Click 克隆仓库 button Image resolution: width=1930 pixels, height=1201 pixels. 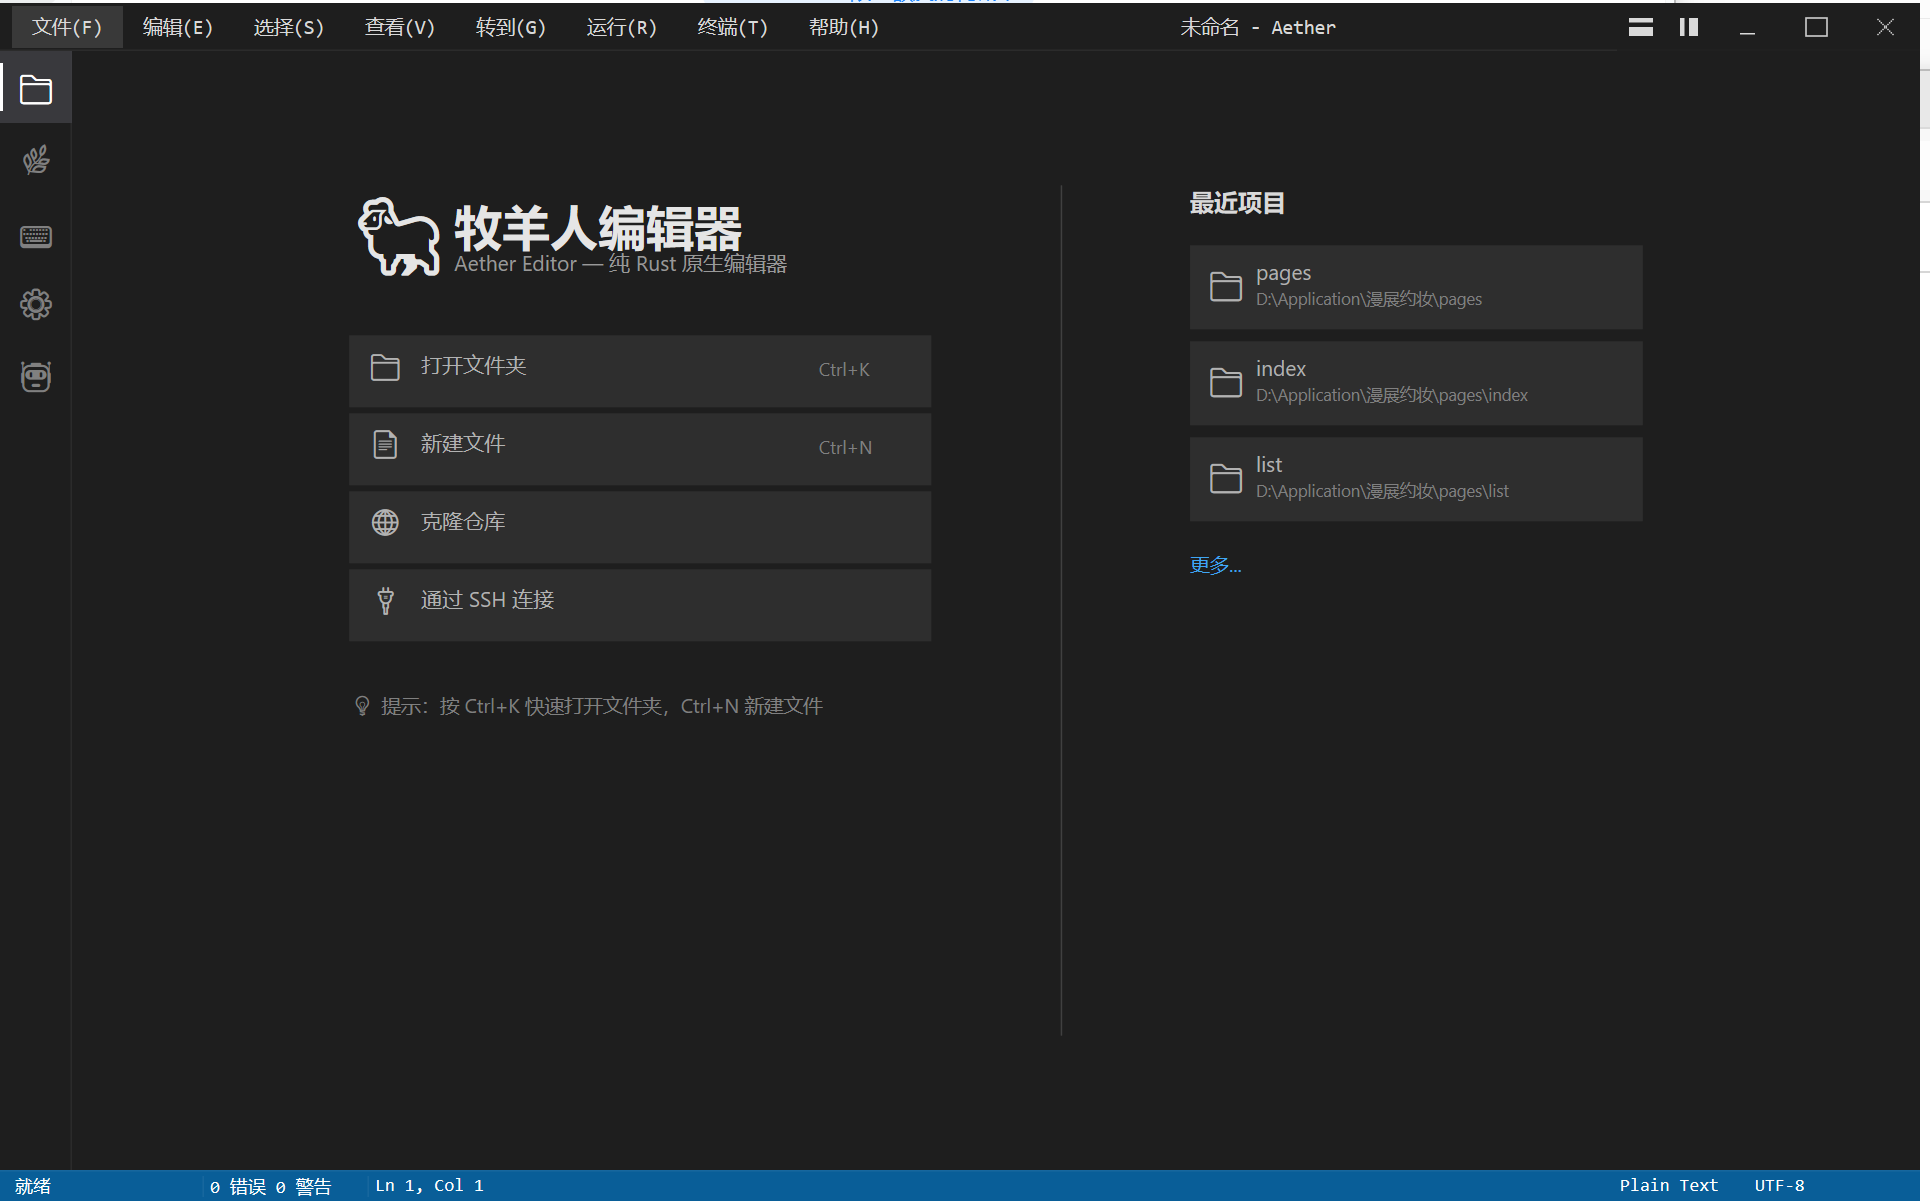640,526
